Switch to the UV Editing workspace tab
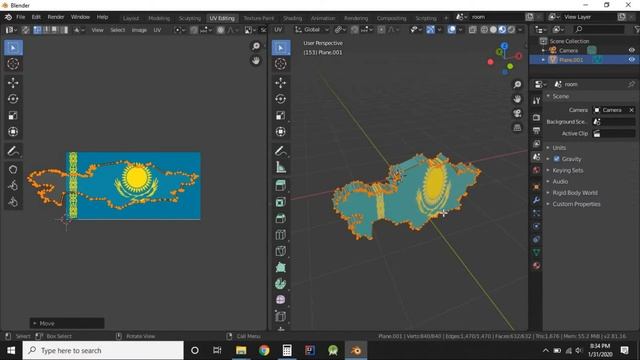The image size is (640, 360). pyautogui.click(x=222, y=18)
